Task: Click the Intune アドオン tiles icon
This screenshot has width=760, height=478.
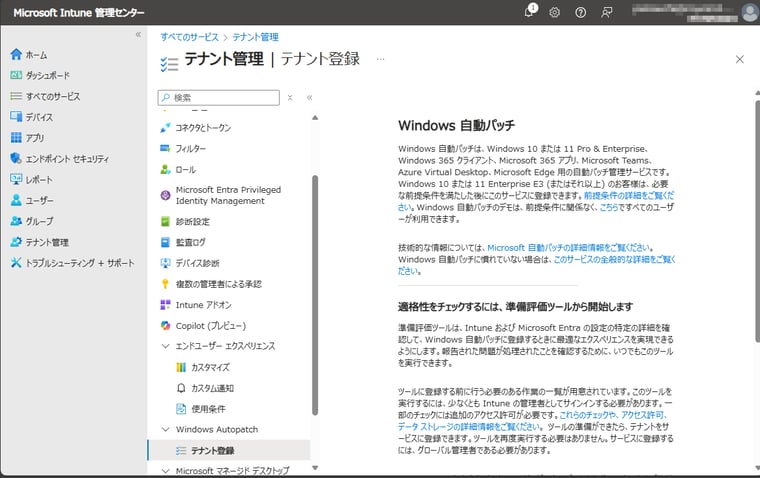Action: 165,305
